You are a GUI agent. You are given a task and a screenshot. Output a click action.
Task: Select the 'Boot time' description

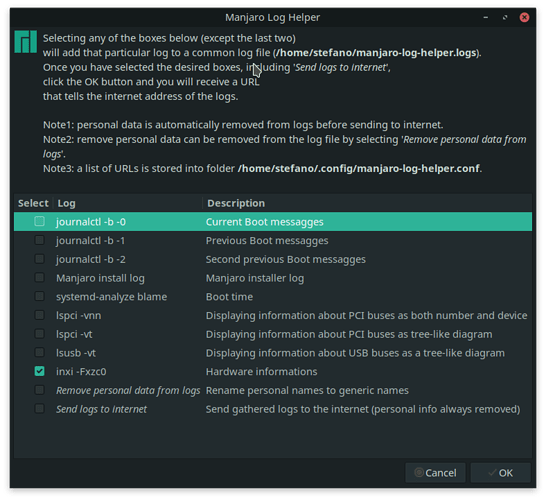pos(229,297)
